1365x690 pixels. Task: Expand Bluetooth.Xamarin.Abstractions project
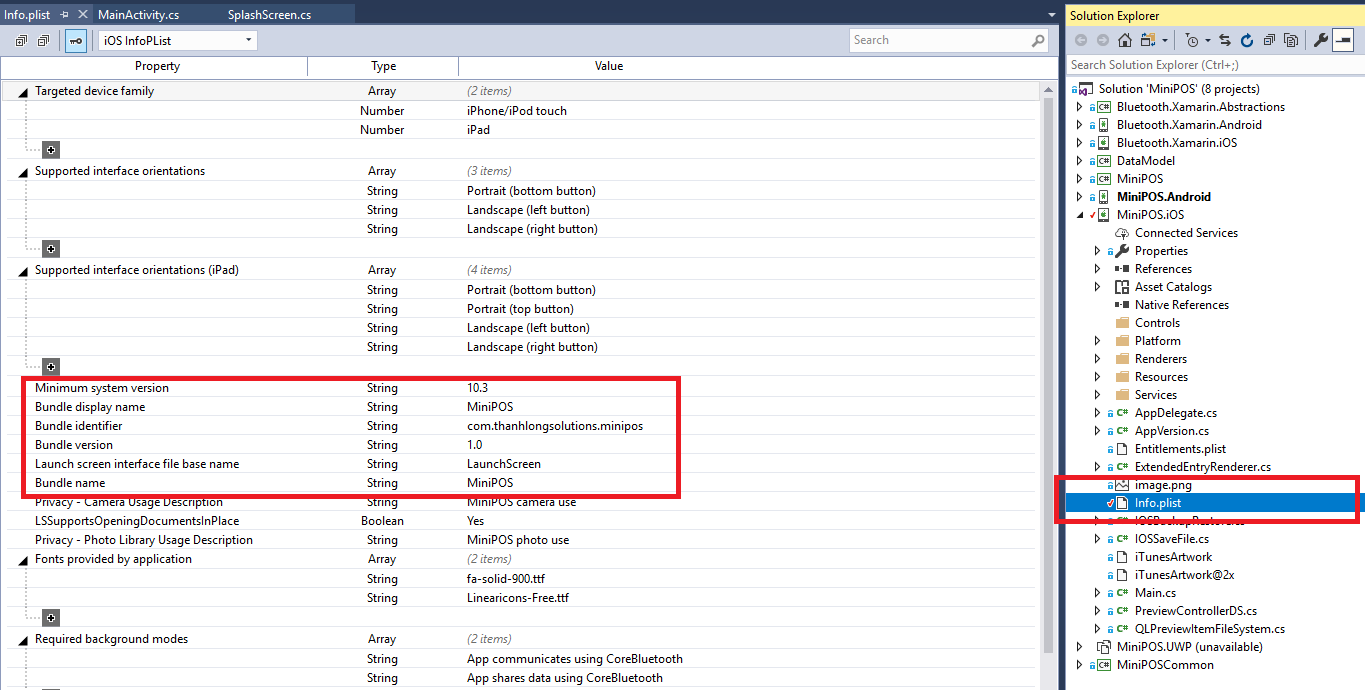(1079, 107)
